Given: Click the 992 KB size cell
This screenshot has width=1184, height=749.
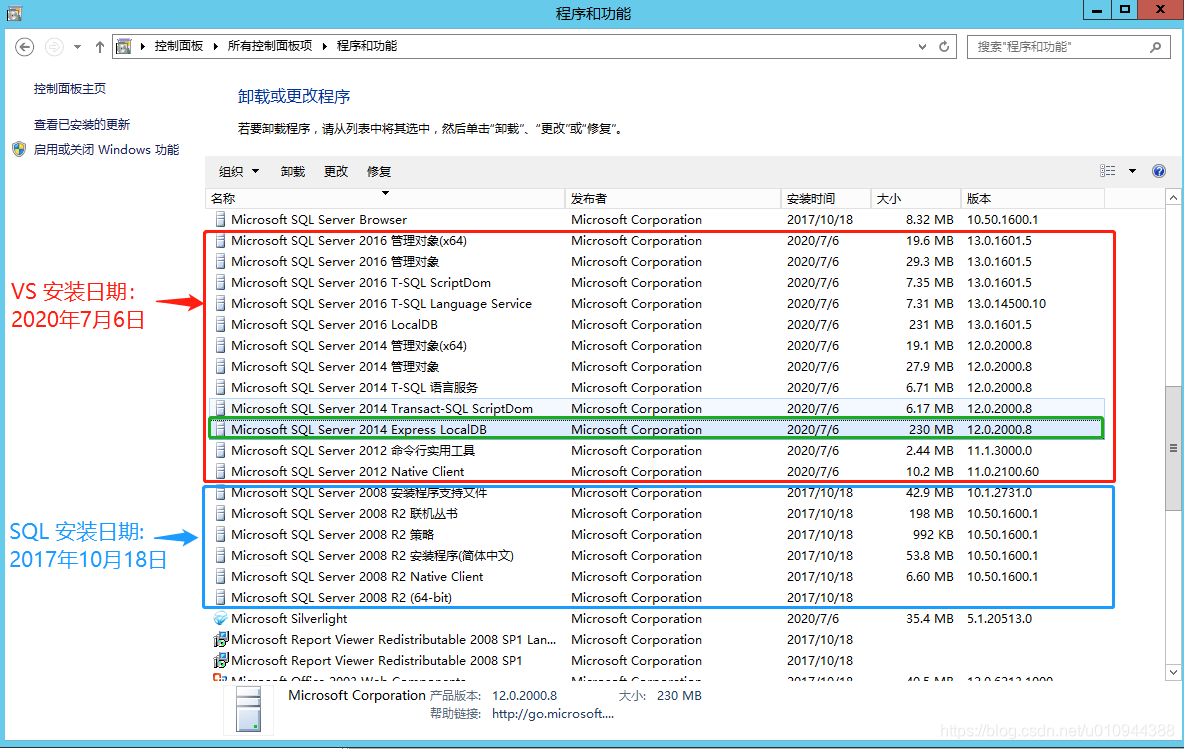Looking at the screenshot, I should pos(933,535).
